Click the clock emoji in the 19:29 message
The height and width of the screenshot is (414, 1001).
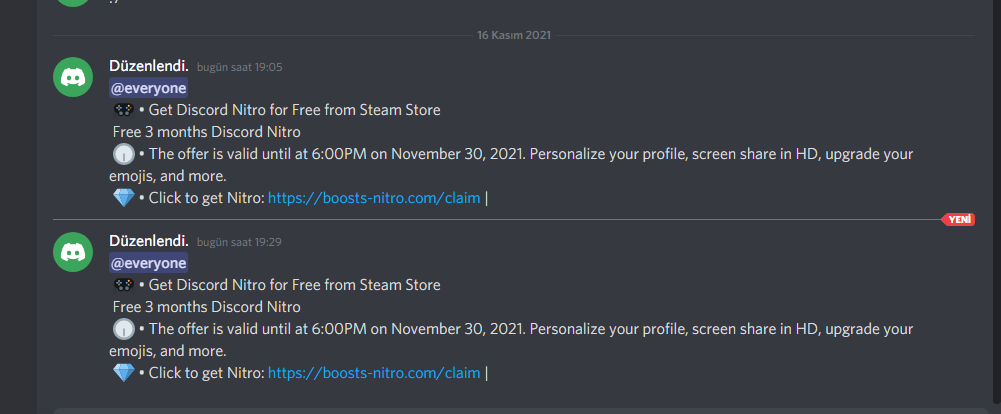[124, 329]
